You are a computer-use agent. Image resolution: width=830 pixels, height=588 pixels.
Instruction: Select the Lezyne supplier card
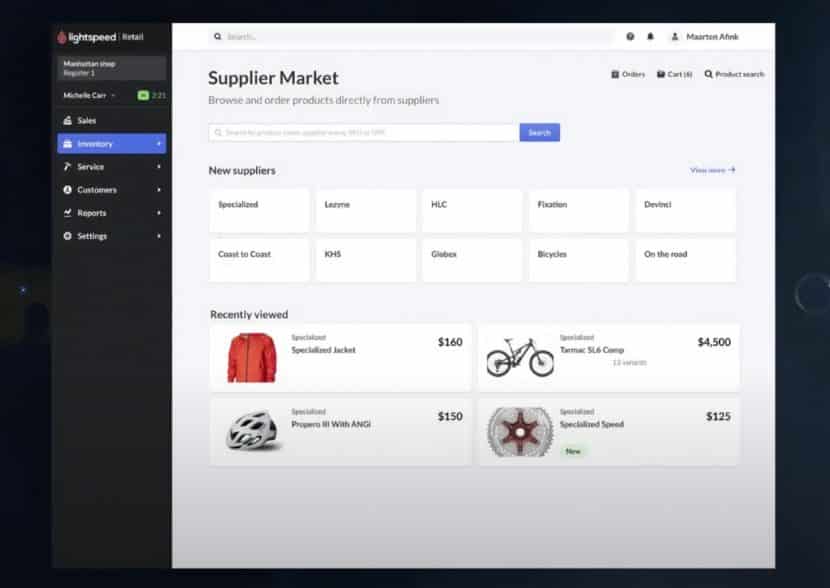(366, 210)
